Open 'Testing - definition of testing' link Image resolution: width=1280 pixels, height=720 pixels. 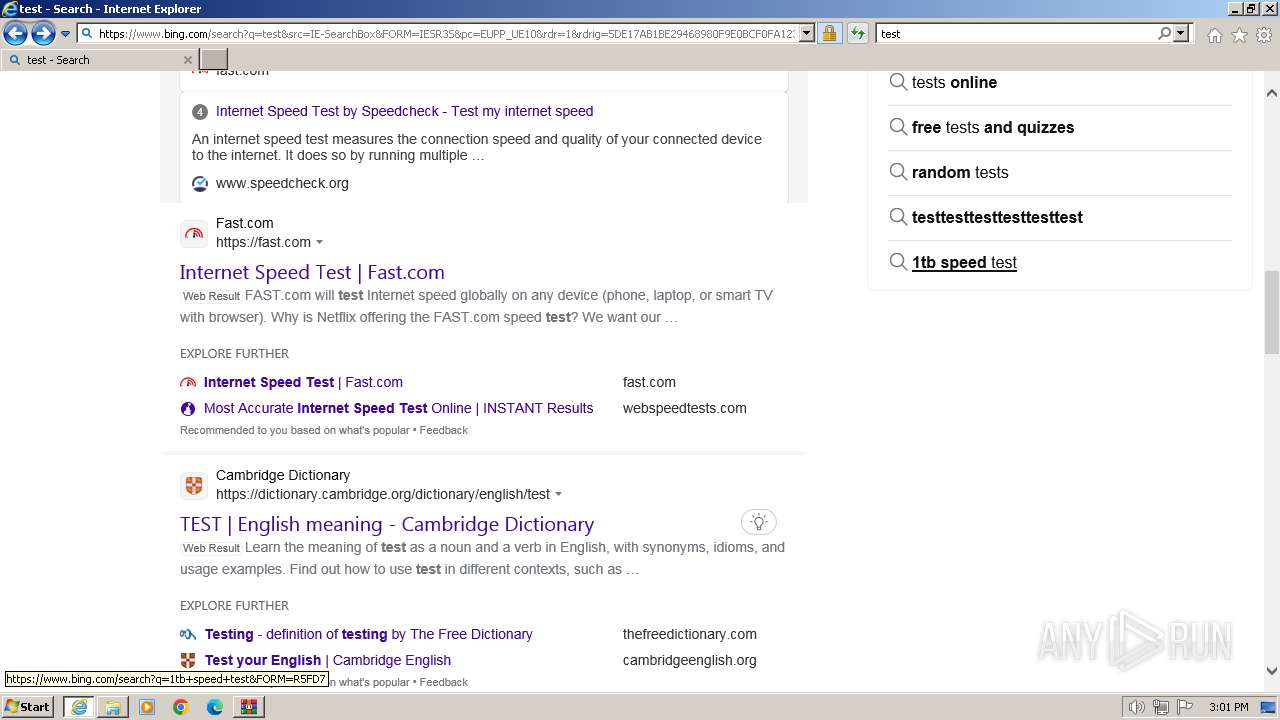(x=368, y=634)
